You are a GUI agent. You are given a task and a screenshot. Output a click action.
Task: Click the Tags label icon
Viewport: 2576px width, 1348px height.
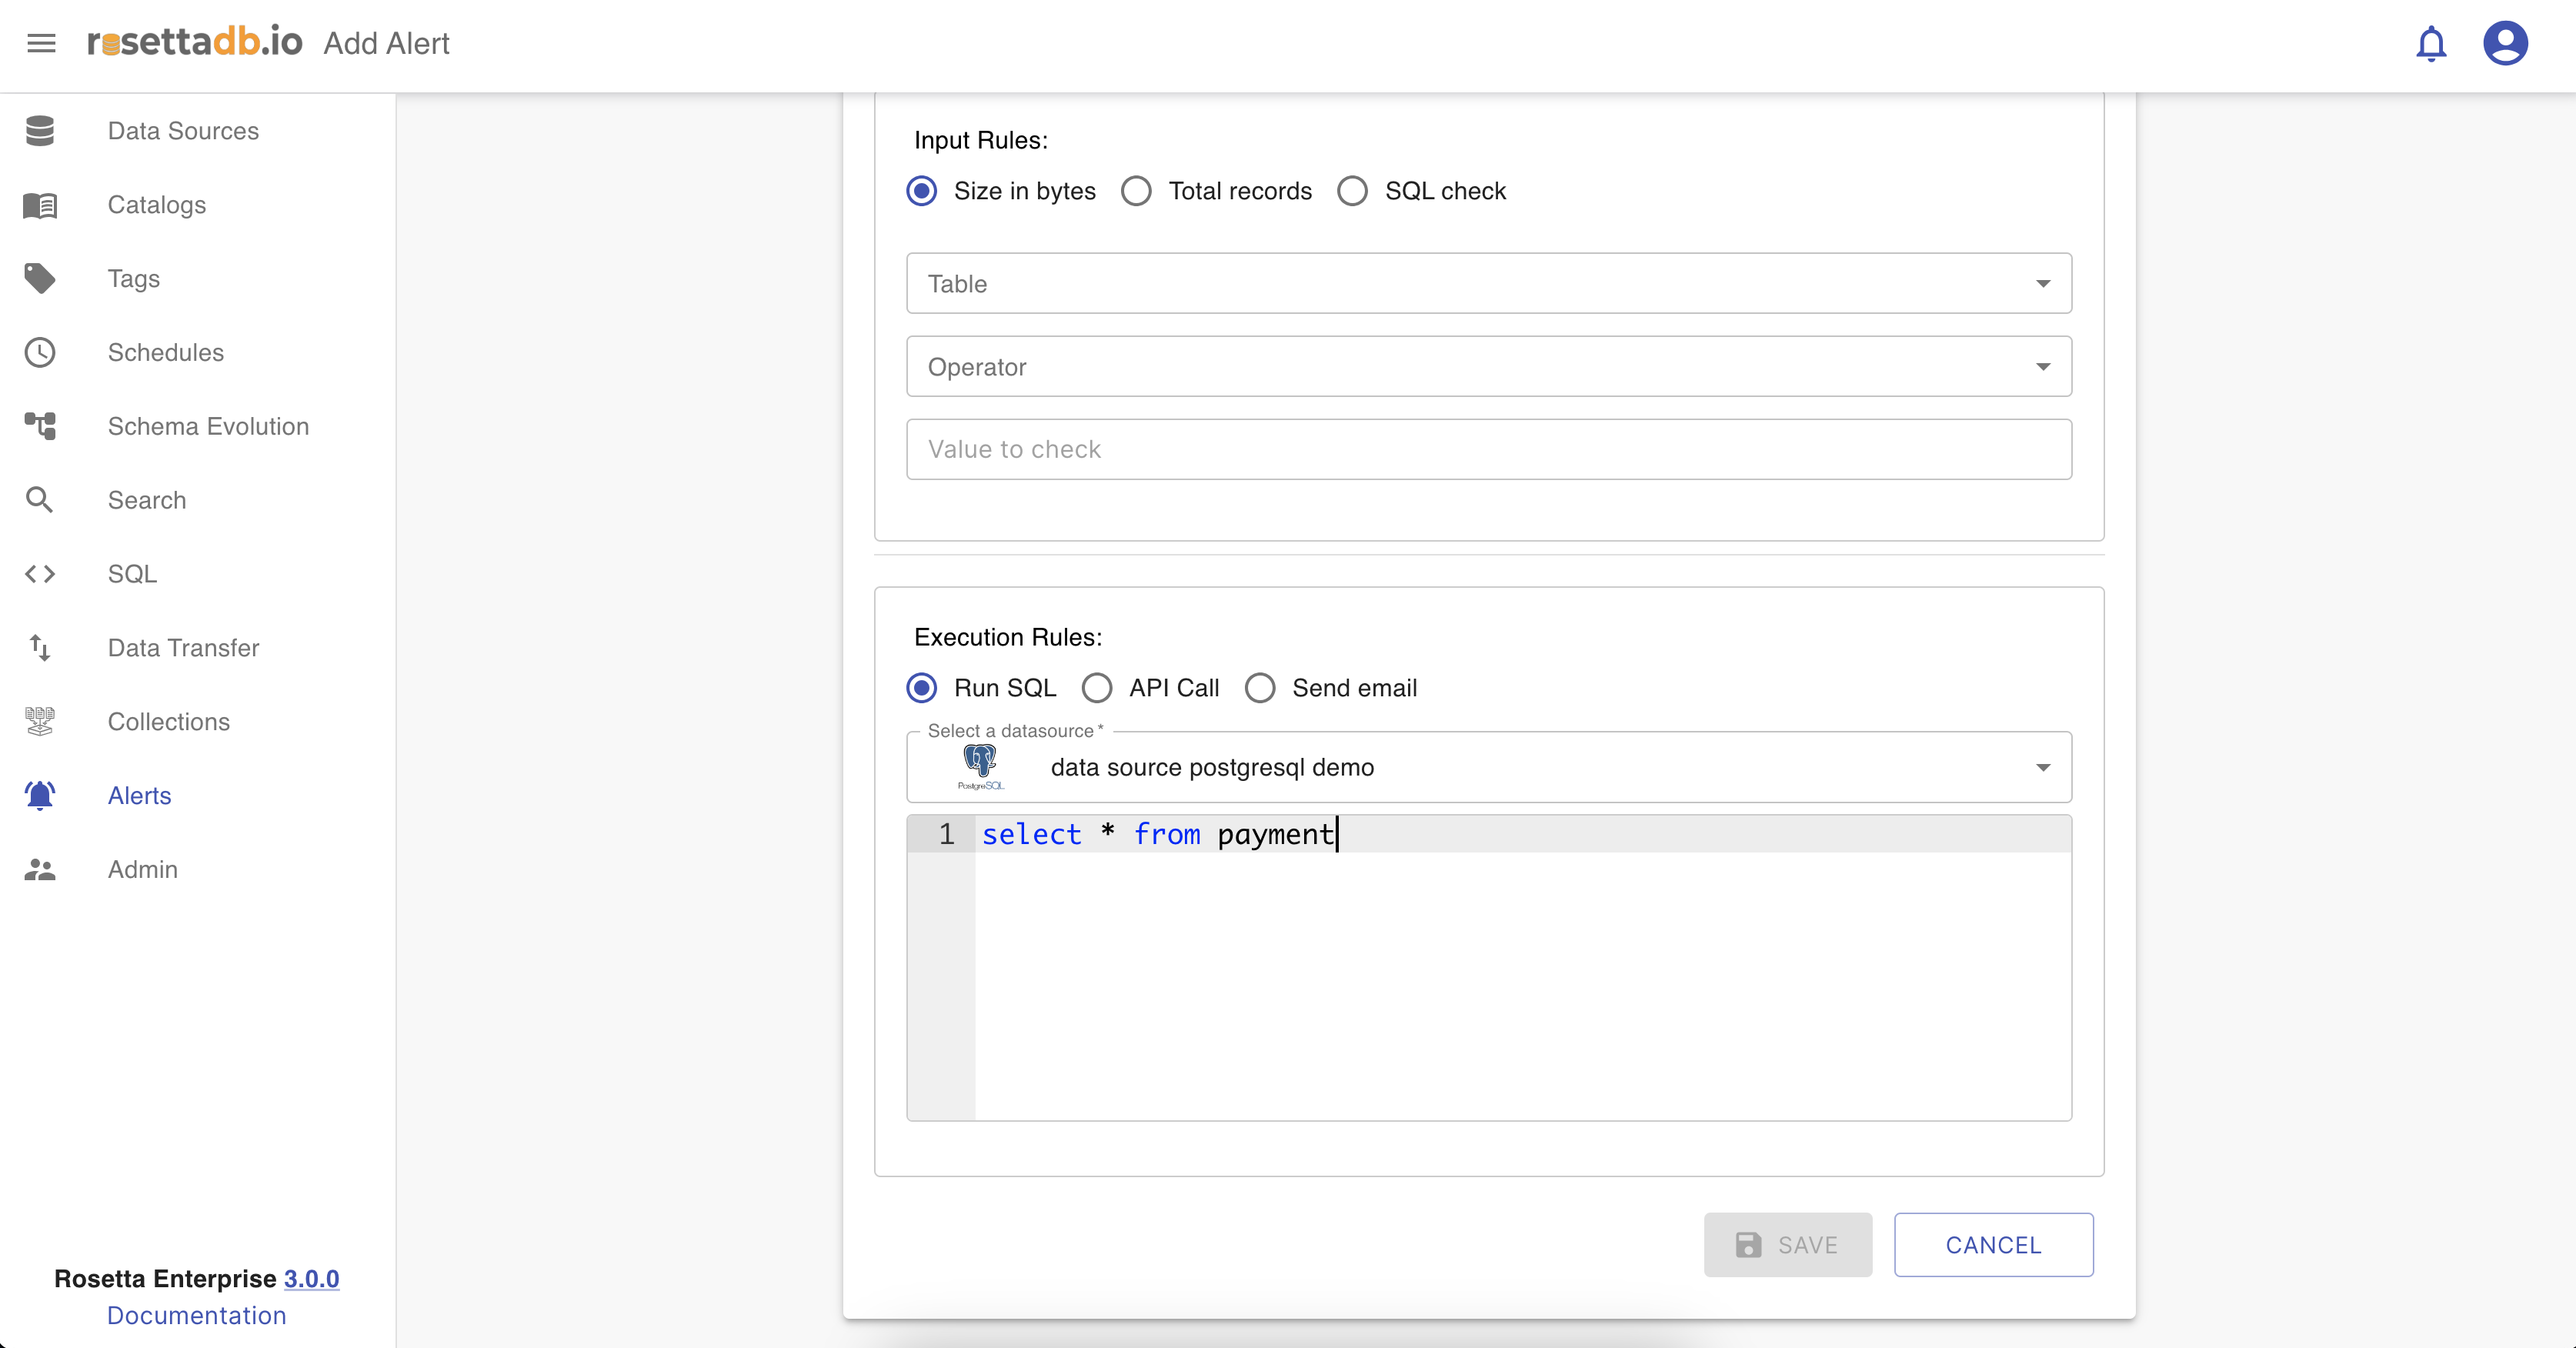pos(40,279)
